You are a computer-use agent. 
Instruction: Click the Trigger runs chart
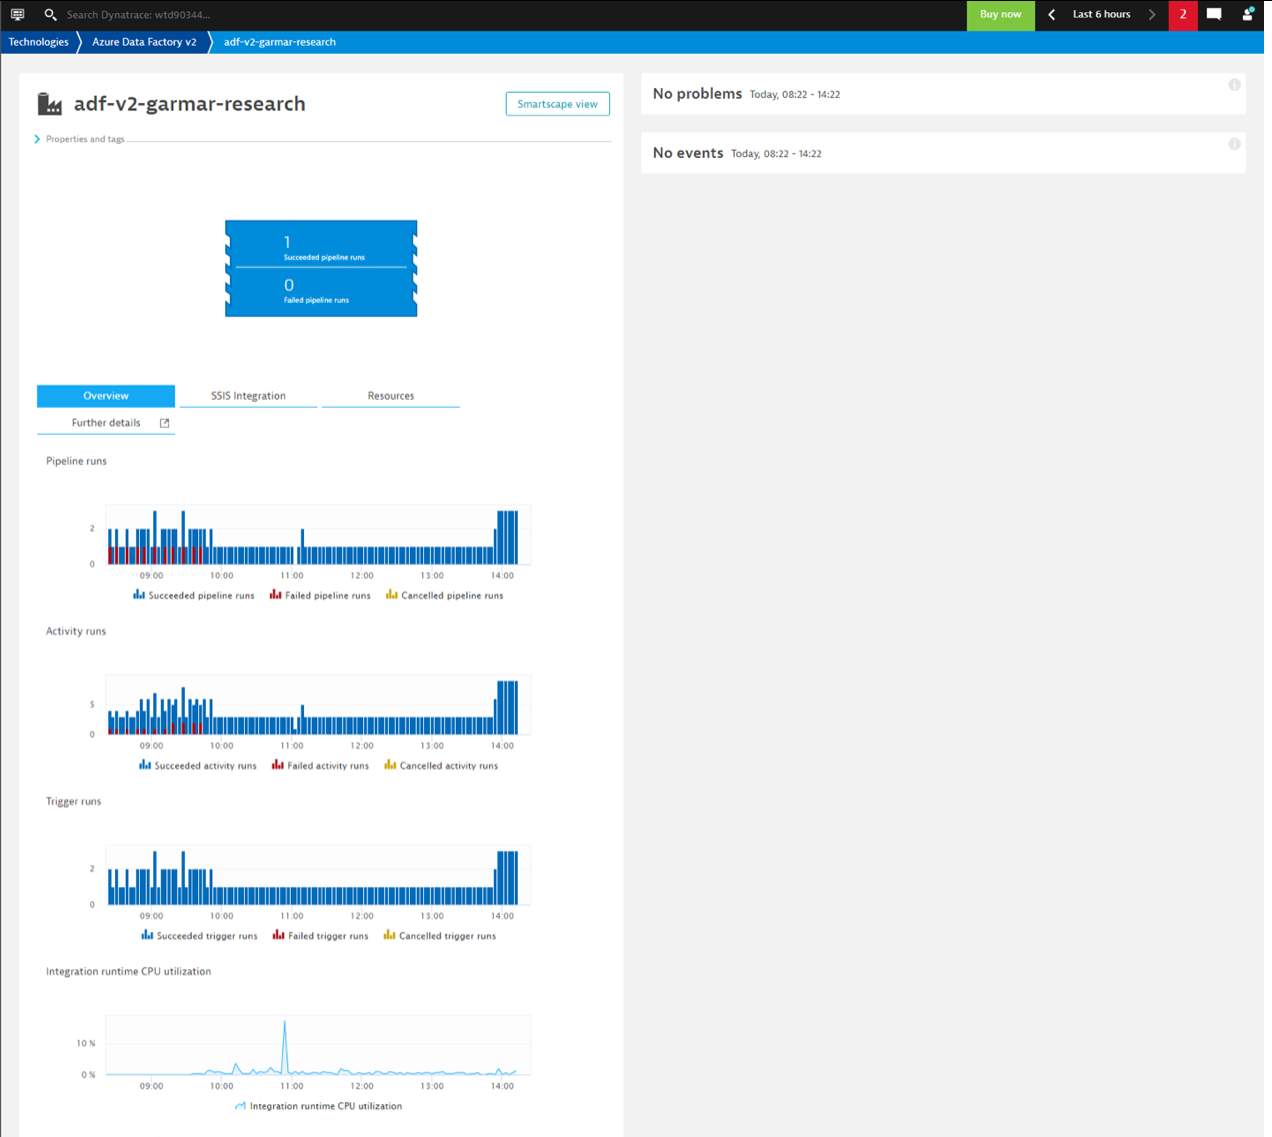click(x=318, y=877)
